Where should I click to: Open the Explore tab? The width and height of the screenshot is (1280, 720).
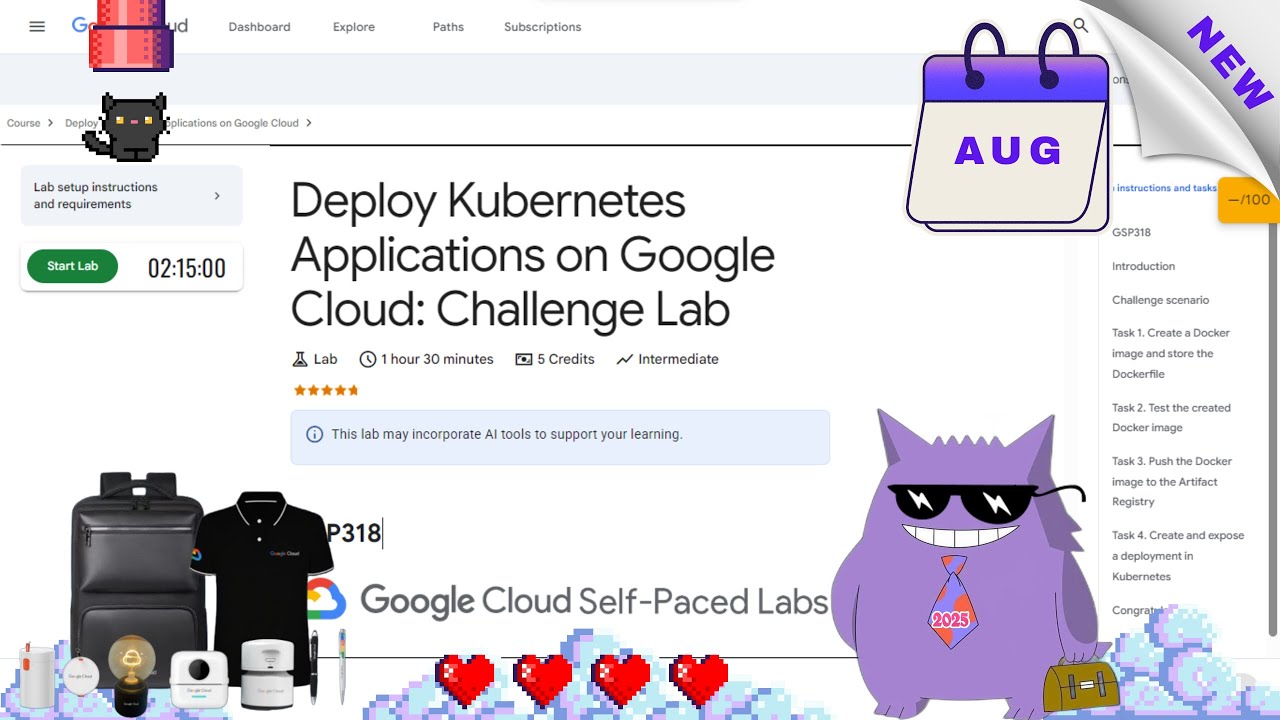[354, 27]
